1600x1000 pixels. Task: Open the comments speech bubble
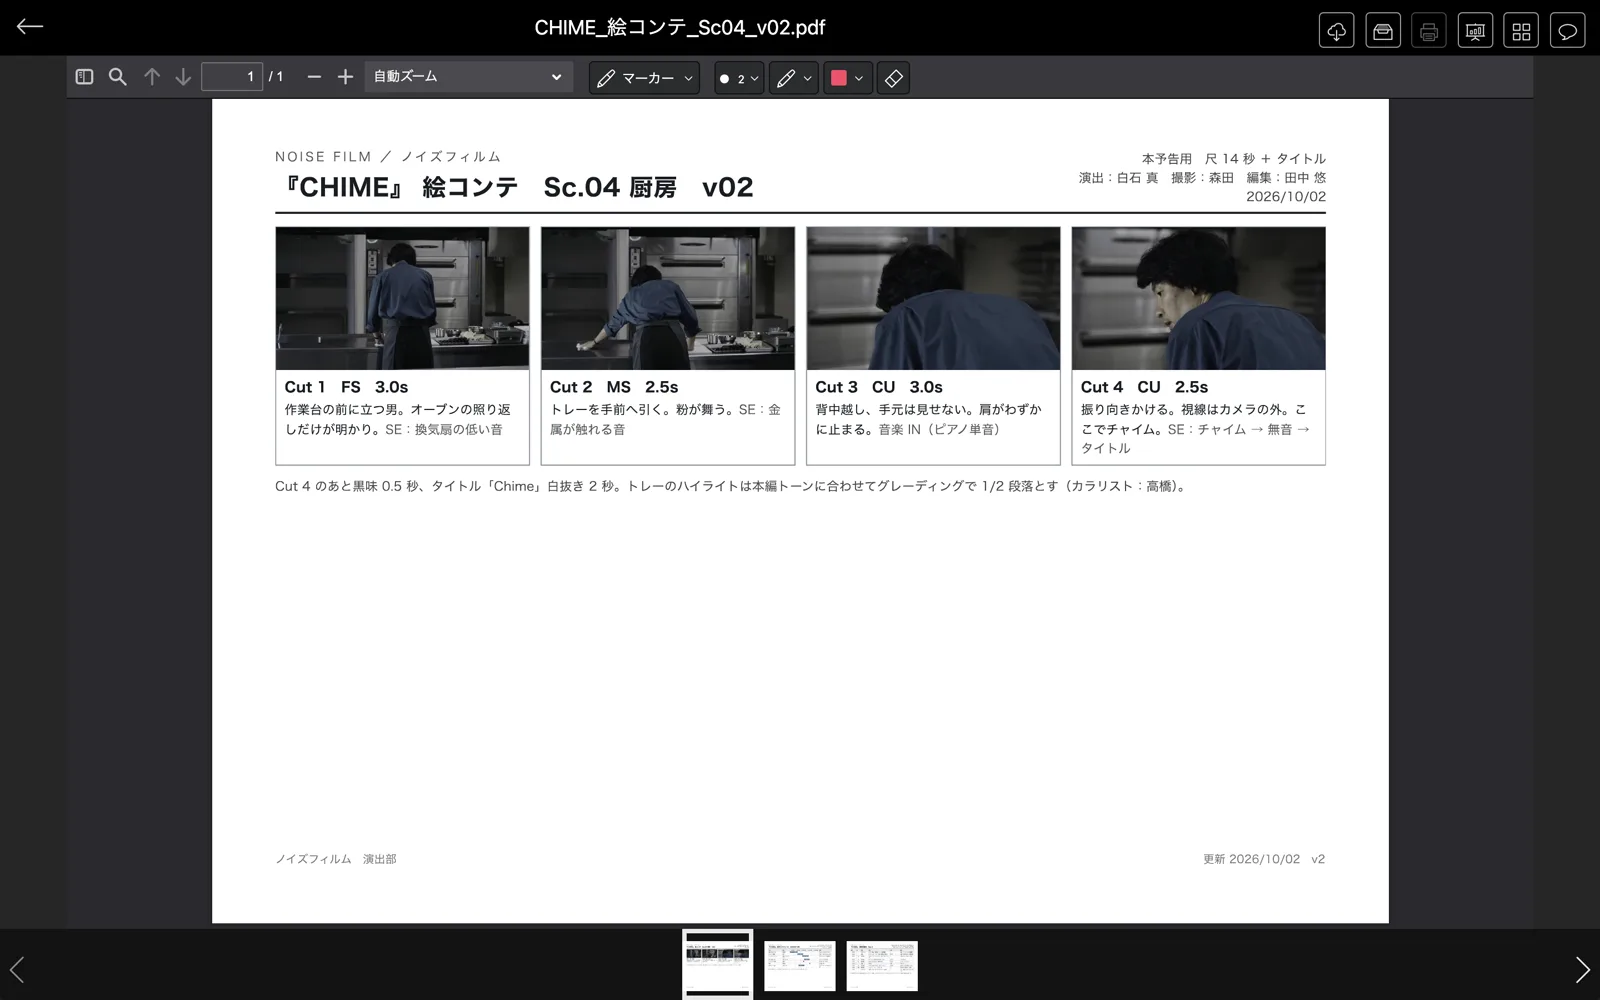[1567, 31]
